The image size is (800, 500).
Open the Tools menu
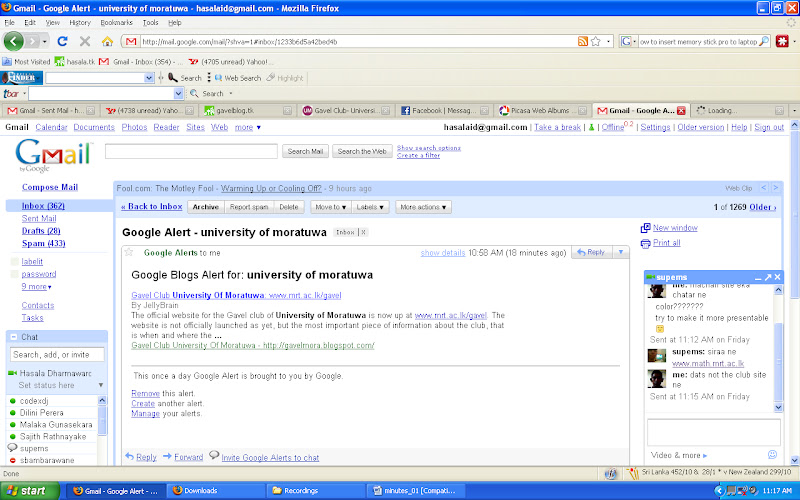click(x=151, y=22)
